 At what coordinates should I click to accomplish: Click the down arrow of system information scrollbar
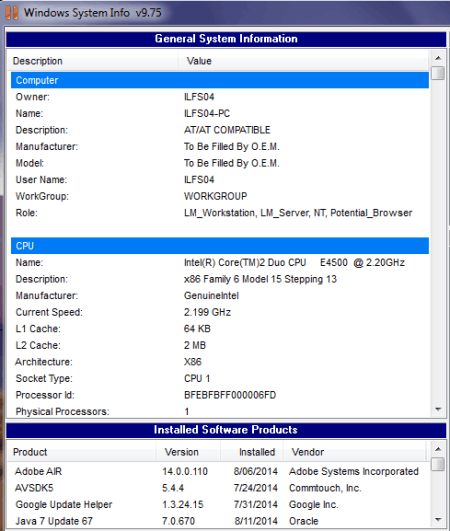click(438, 409)
